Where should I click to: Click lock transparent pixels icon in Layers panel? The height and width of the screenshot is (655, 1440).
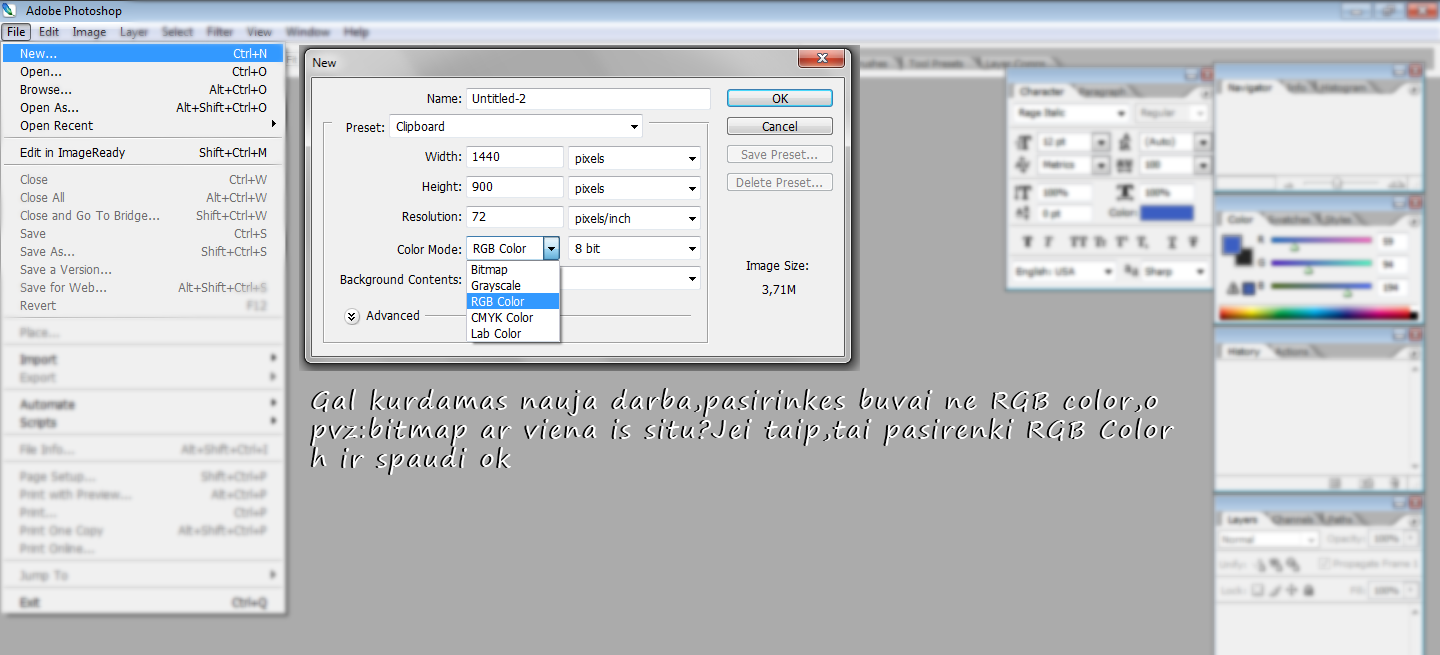[1259, 591]
